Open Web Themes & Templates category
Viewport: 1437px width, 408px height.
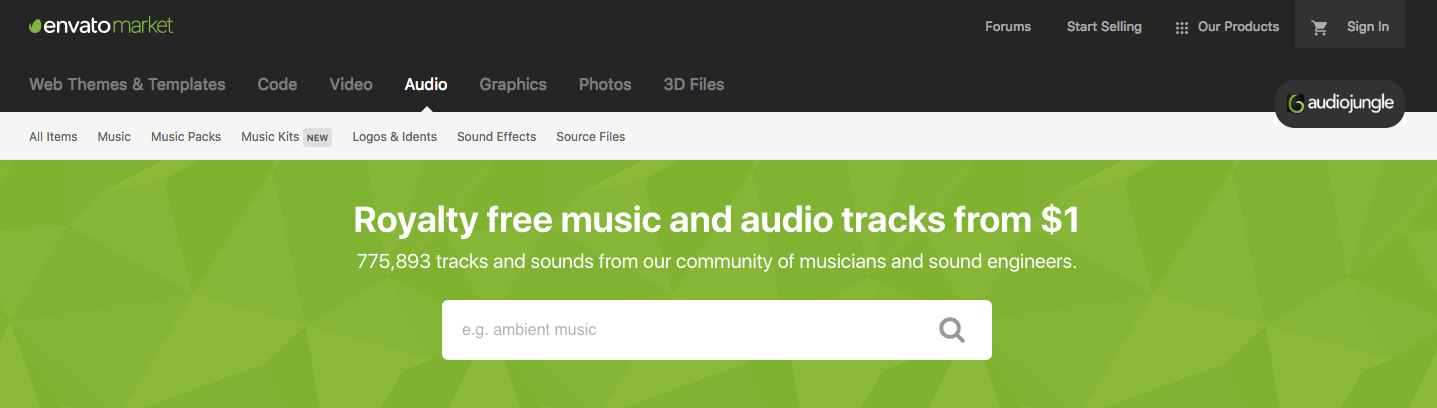(127, 84)
